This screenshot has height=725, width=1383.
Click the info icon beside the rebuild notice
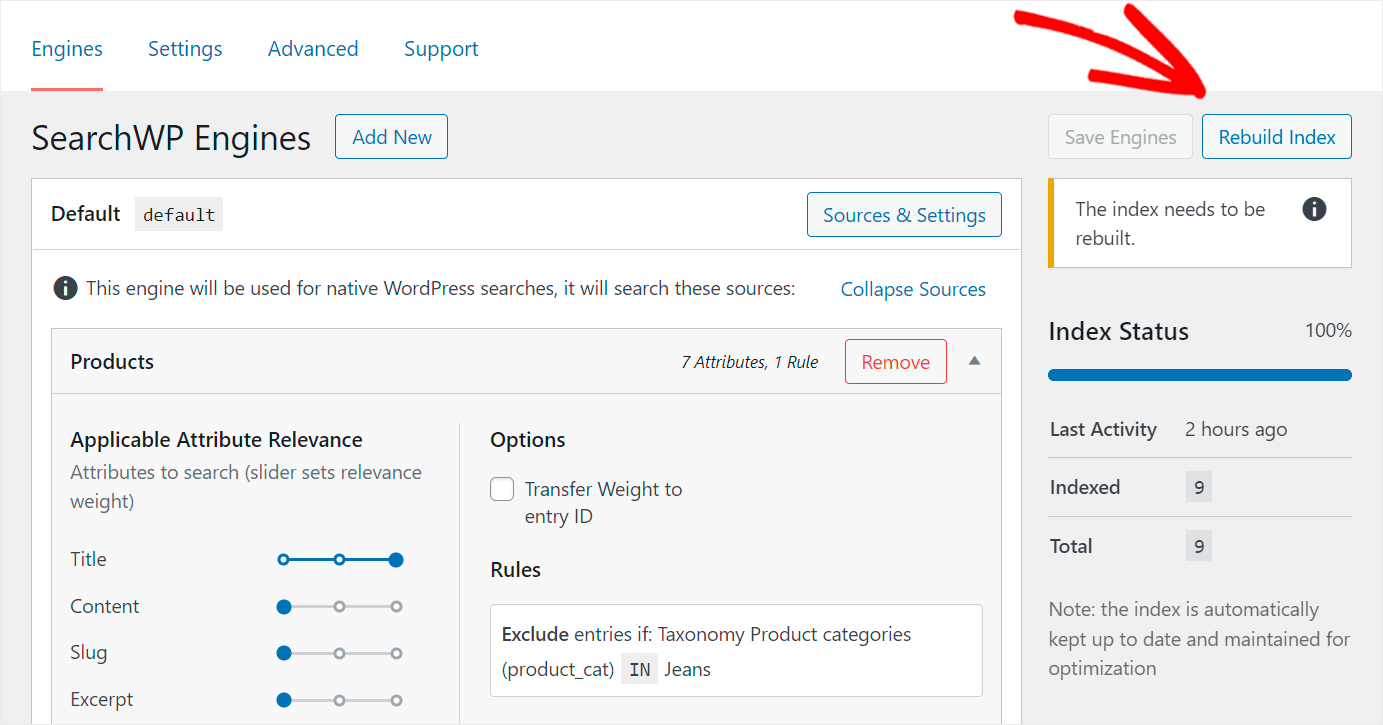[1315, 209]
